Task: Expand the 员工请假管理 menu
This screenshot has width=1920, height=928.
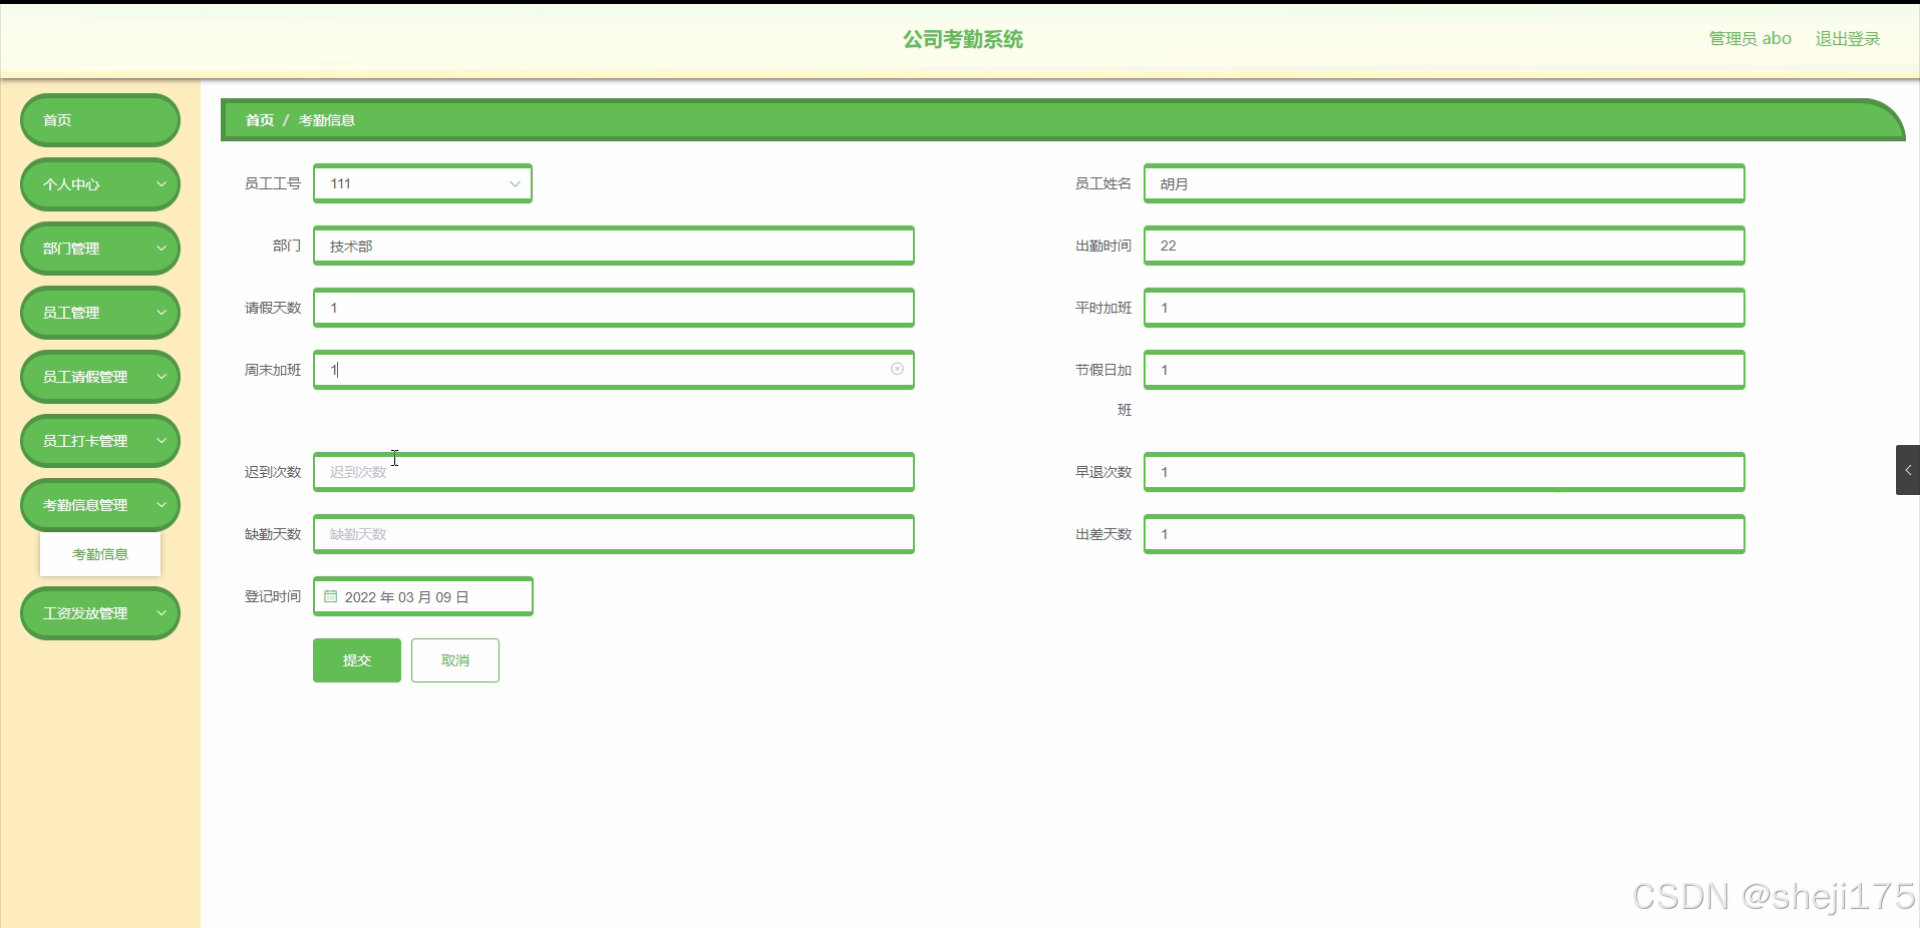Action: click(100, 377)
